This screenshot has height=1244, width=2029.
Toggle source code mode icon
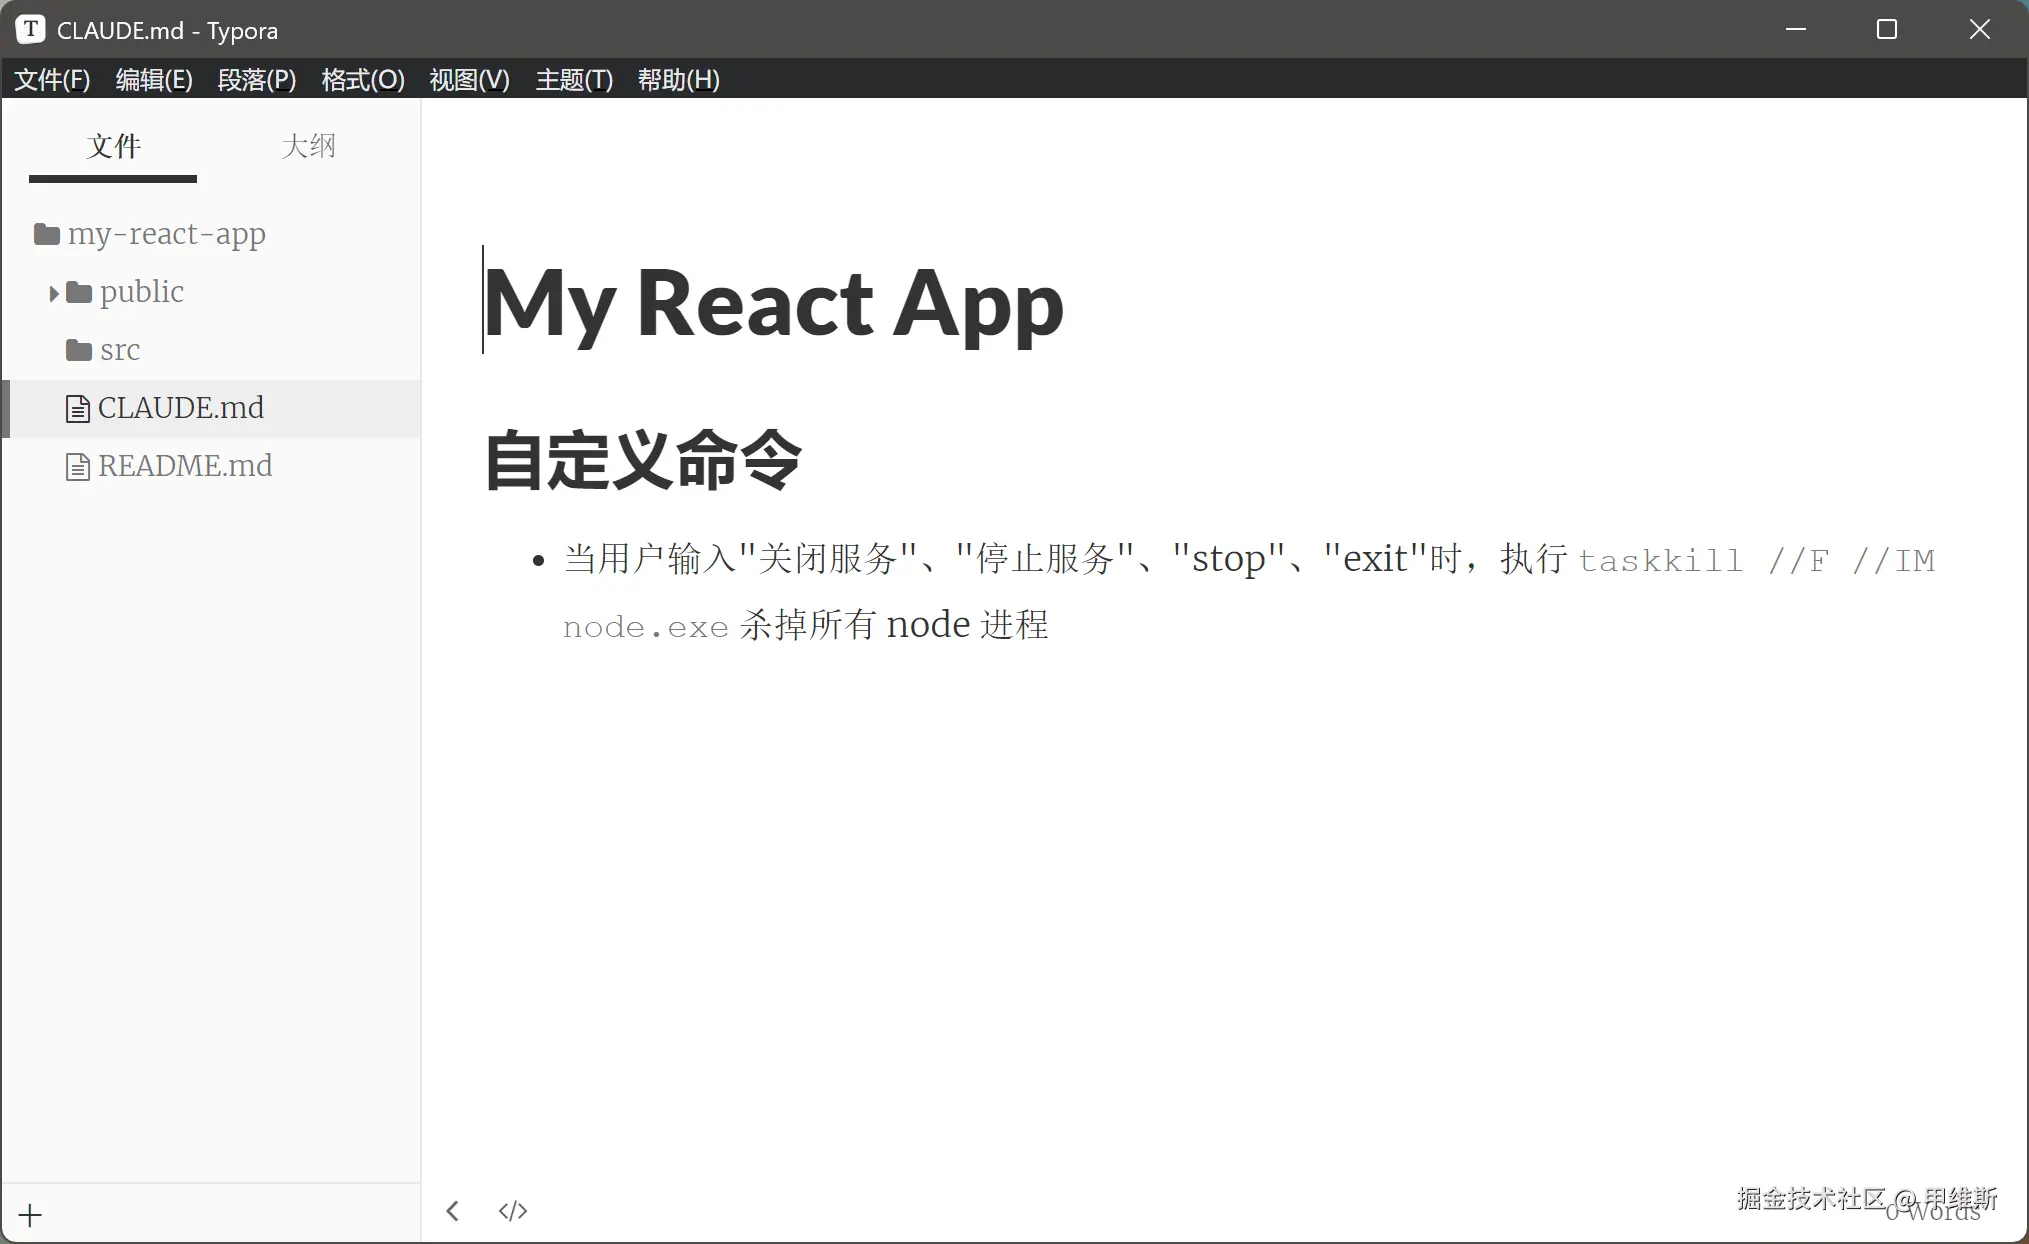click(x=512, y=1211)
